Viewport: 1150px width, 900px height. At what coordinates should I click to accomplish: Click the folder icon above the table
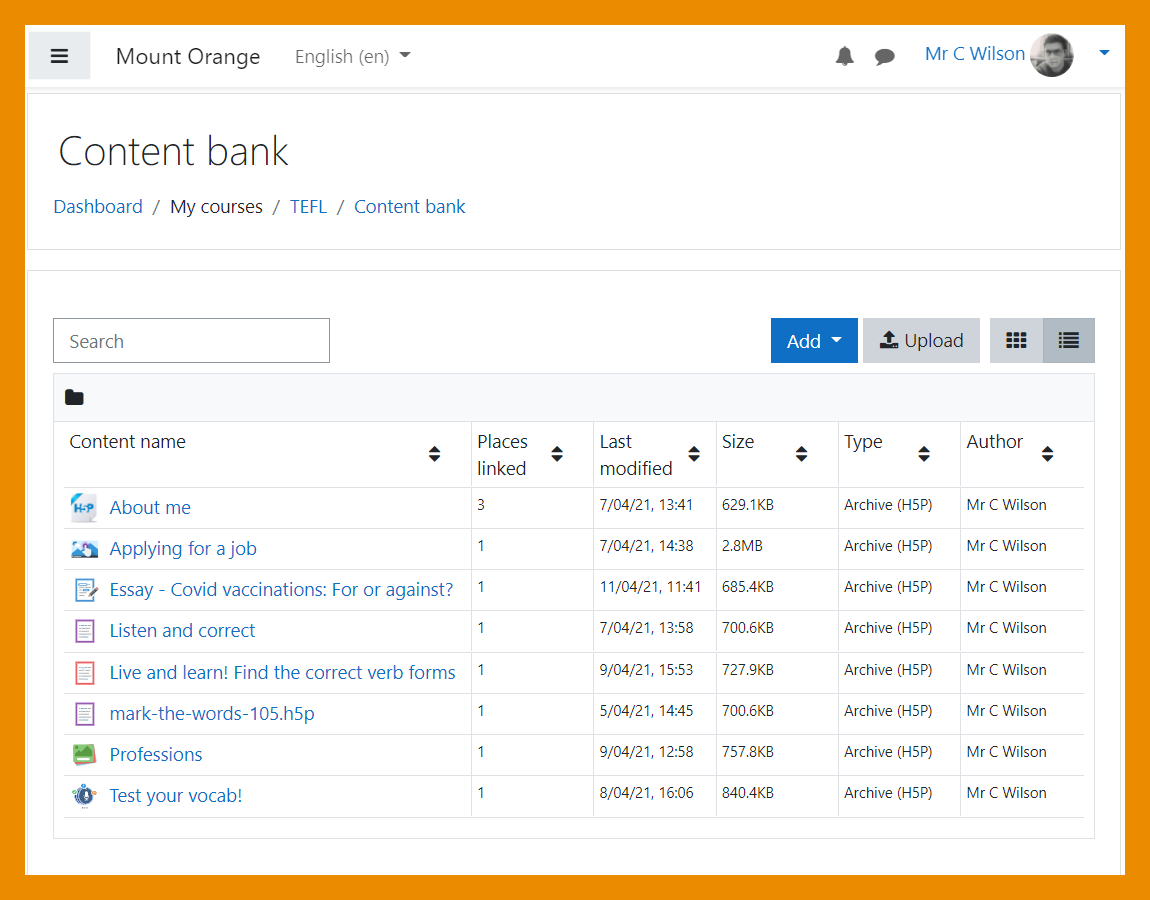click(x=74, y=398)
